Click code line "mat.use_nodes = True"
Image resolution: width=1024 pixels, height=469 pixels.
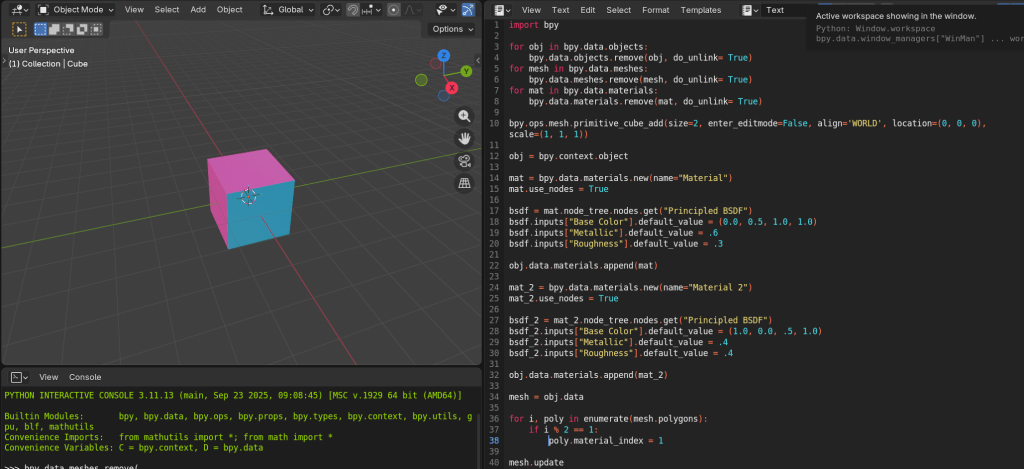coord(558,189)
